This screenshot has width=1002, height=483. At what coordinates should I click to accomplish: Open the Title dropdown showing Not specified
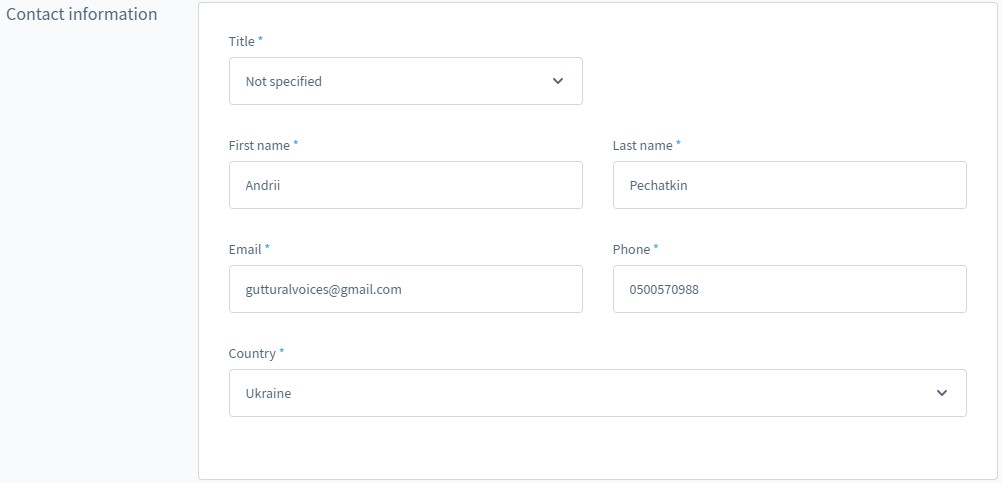pyautogui.click(x=405, y=81)
